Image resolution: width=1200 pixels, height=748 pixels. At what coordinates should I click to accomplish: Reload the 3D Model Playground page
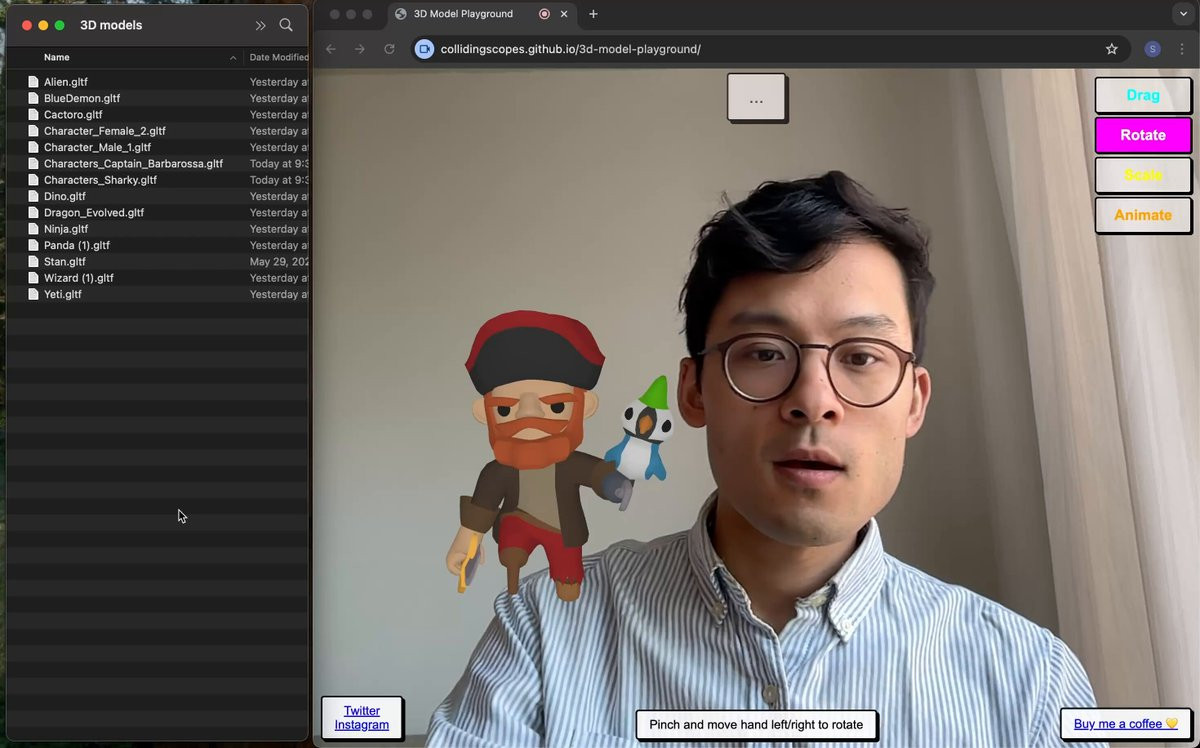click(389, 49)
